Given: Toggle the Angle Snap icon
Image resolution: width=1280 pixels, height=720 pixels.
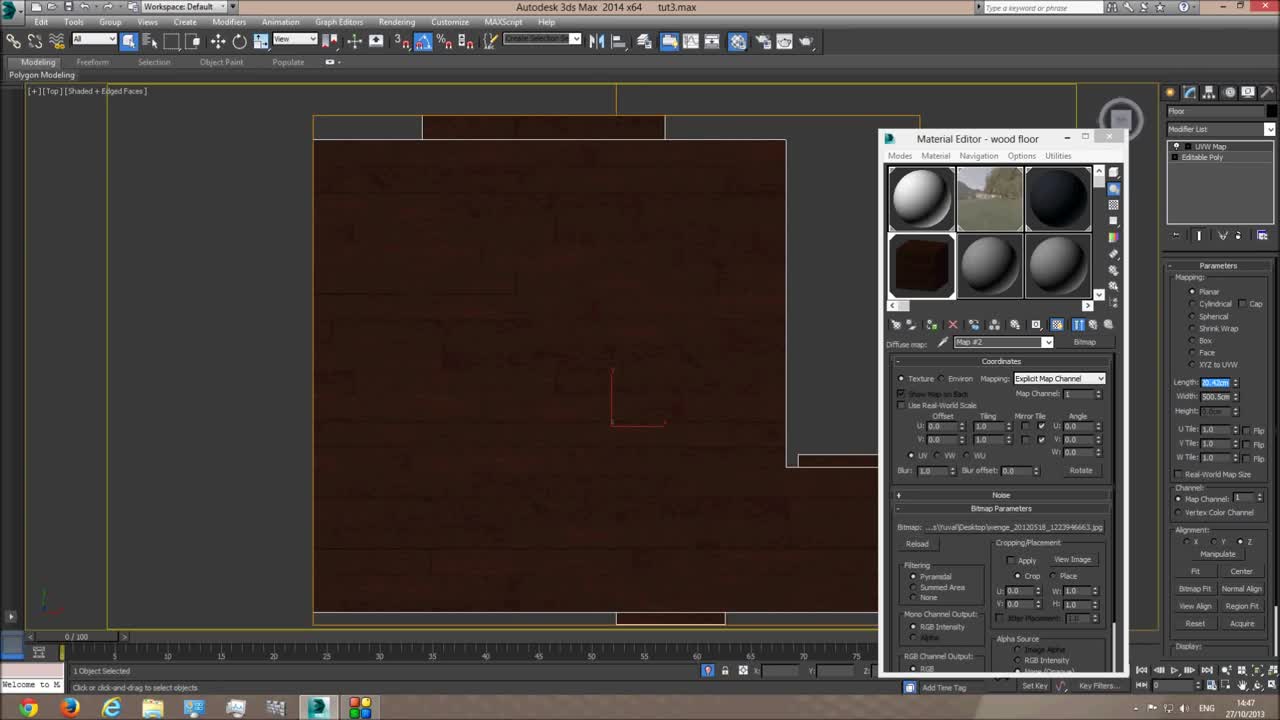Looking at the screenshot, I should (422, 41).
